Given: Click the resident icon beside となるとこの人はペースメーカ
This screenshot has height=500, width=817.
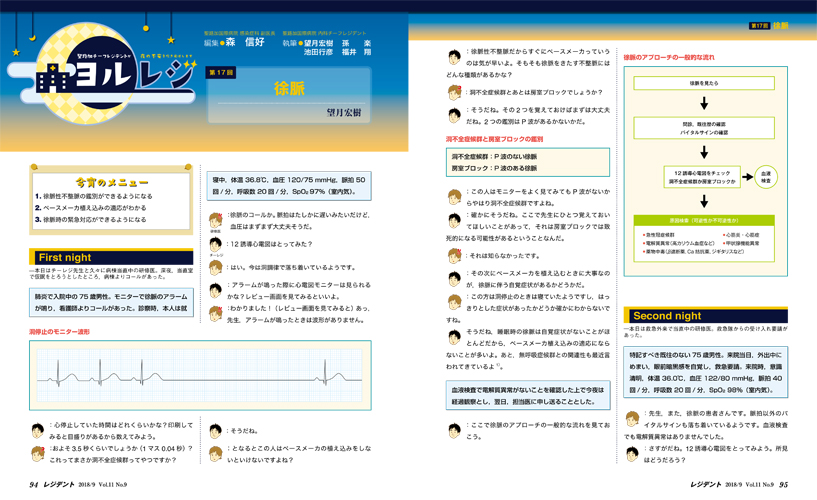Looking at the screenshot, I should tap(216, 454).
